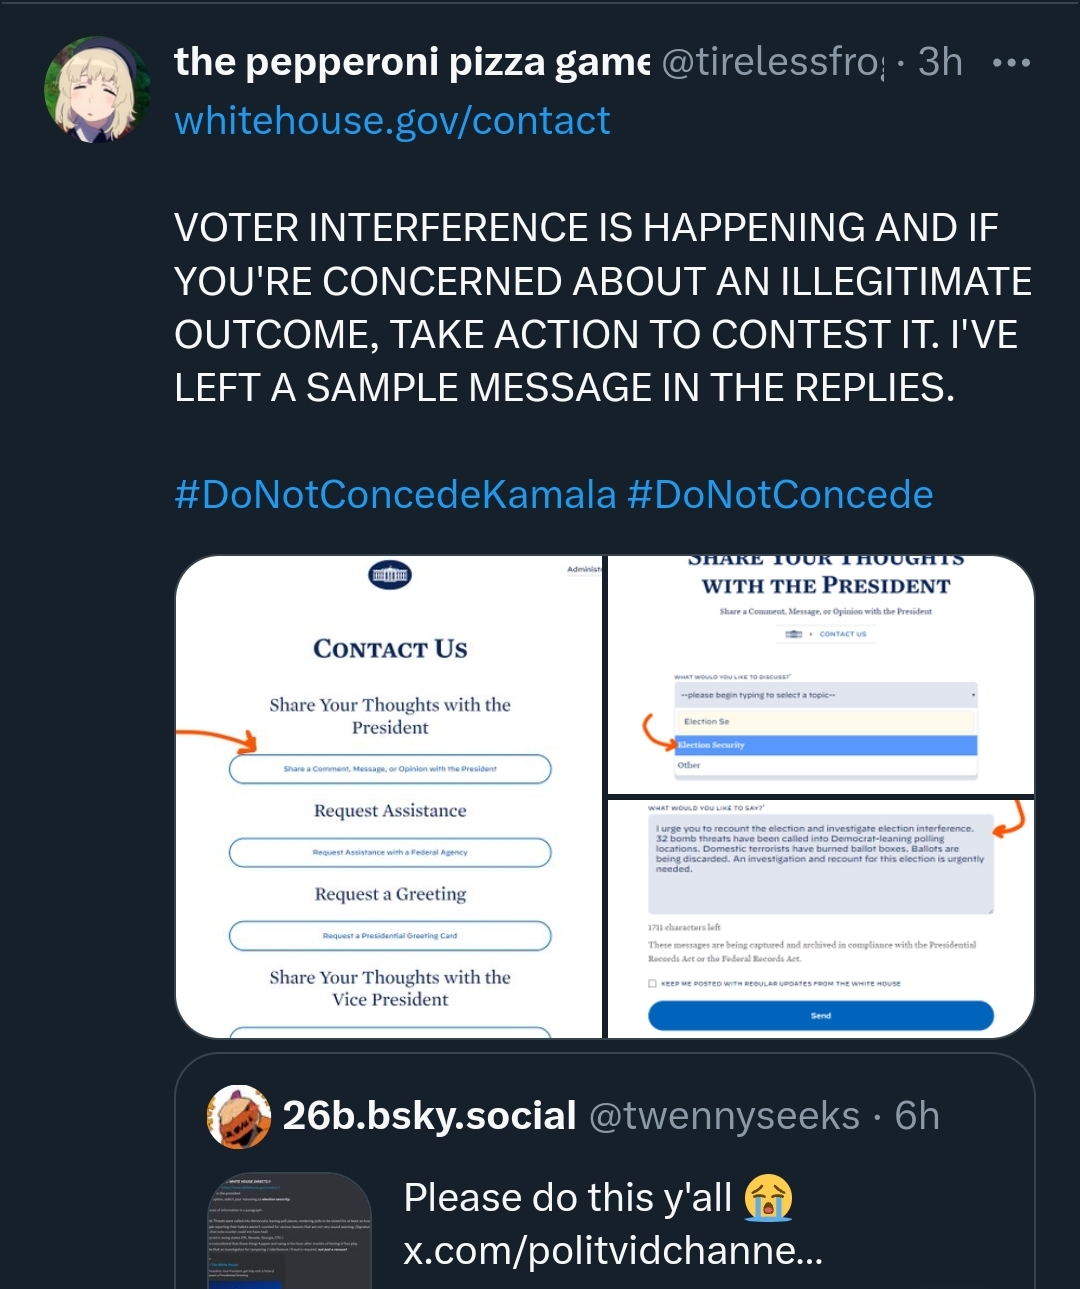Open the quoted post's thumbnail image

click(x=290, y=1231)
